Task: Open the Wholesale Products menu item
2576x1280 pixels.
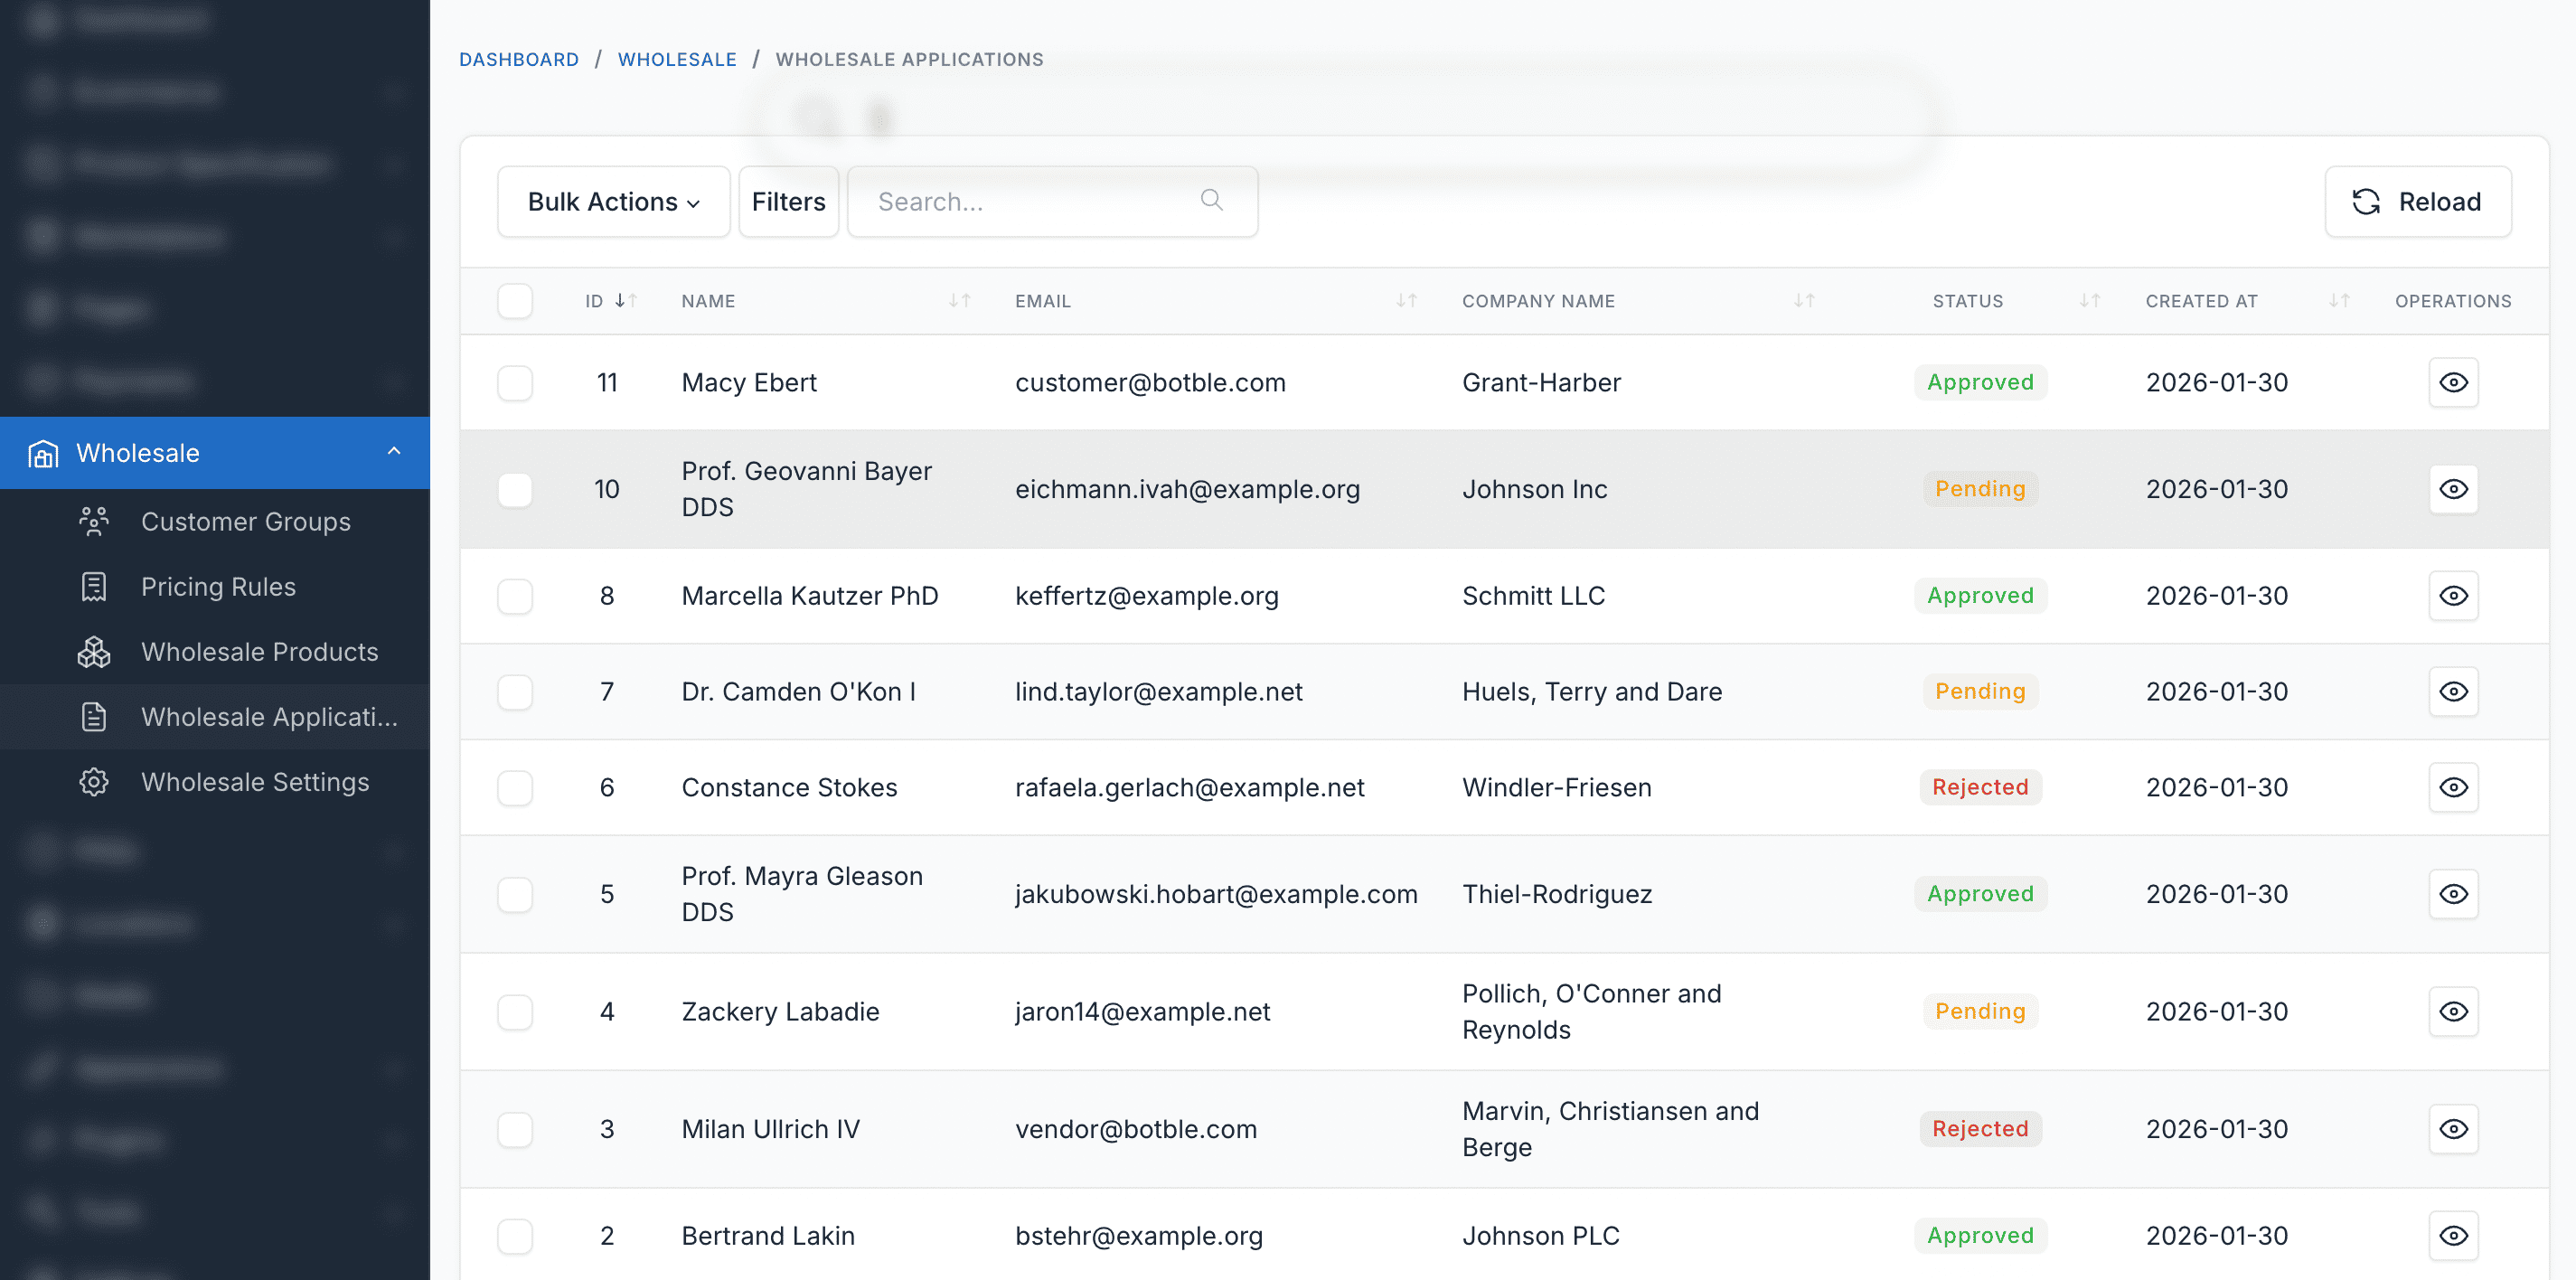Action: tap(259, 652)
